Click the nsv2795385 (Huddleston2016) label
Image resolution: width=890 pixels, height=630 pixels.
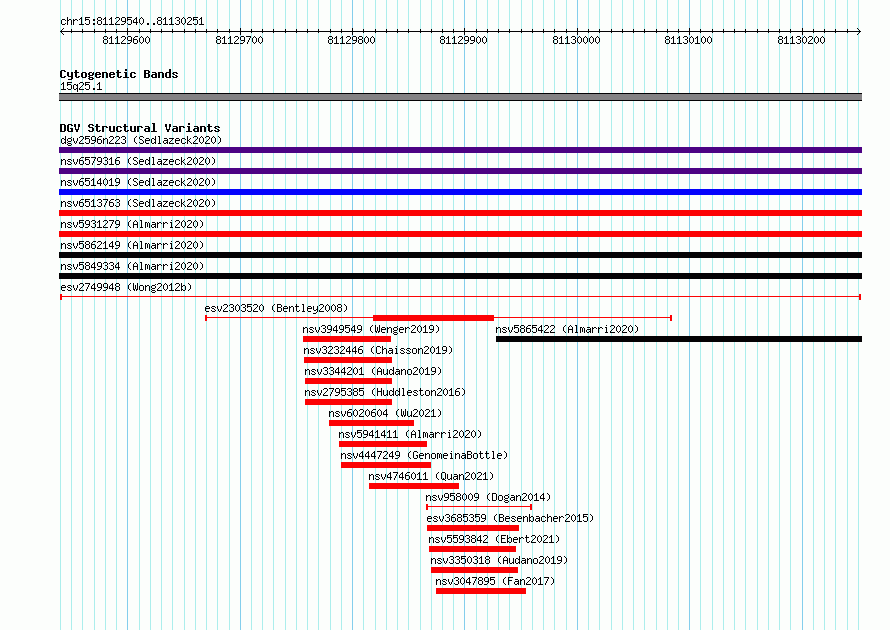[385, 392]
